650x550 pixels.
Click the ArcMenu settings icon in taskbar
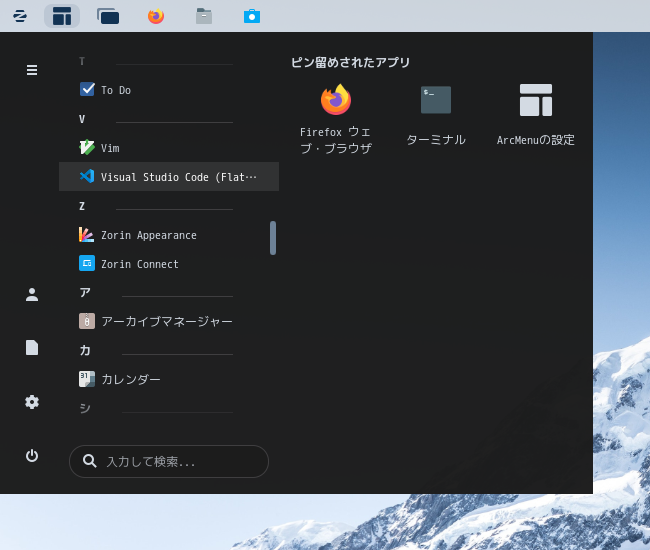[62, 16]
